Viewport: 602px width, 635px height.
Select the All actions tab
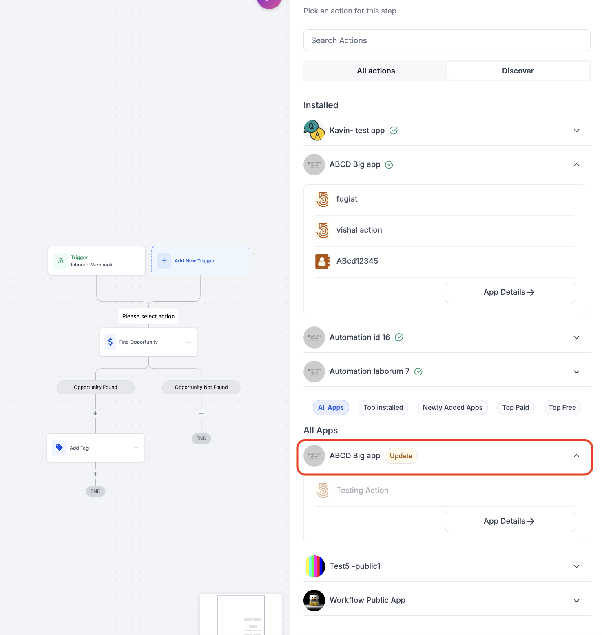(375, 70)
